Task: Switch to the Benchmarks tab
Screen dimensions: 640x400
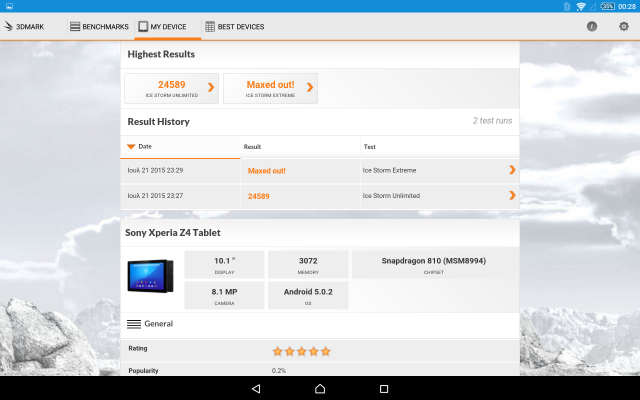Action: point(99,27)
